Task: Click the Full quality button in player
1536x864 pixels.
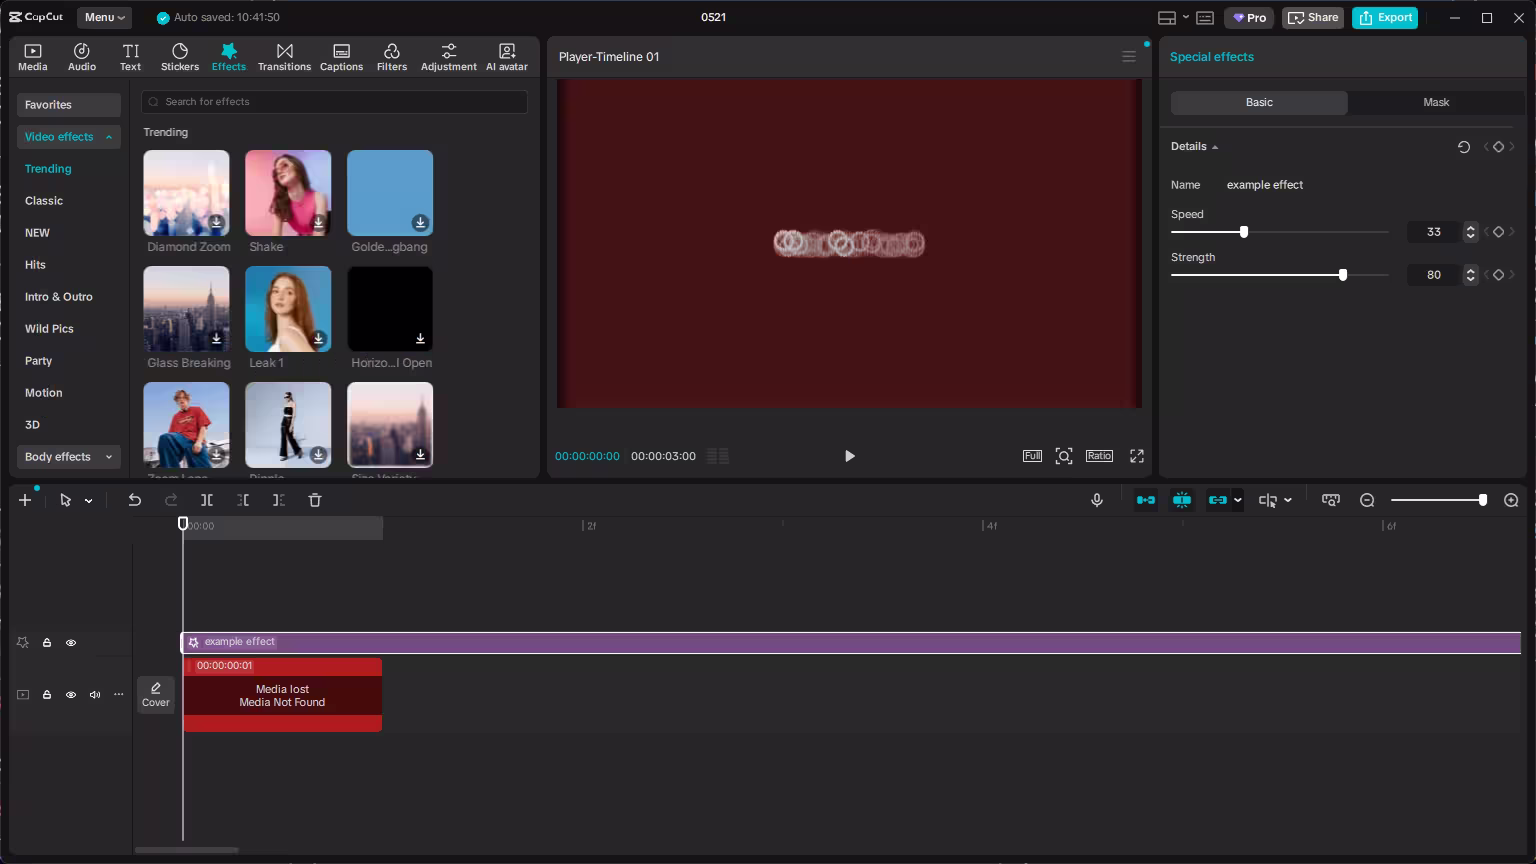Action: click(1032, 456)
